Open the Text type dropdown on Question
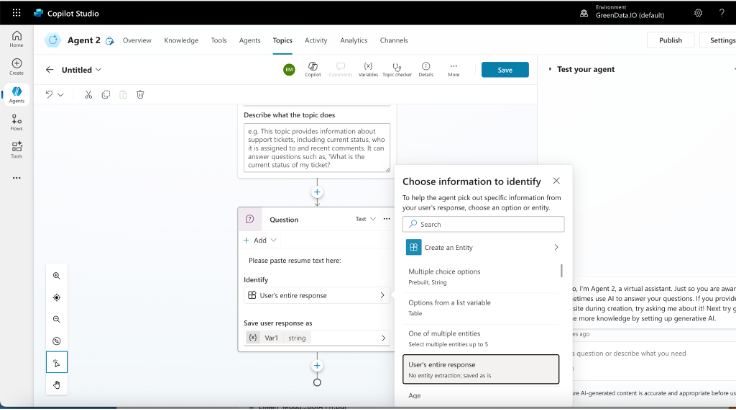The image size is (736, 410). coord(366,219)
